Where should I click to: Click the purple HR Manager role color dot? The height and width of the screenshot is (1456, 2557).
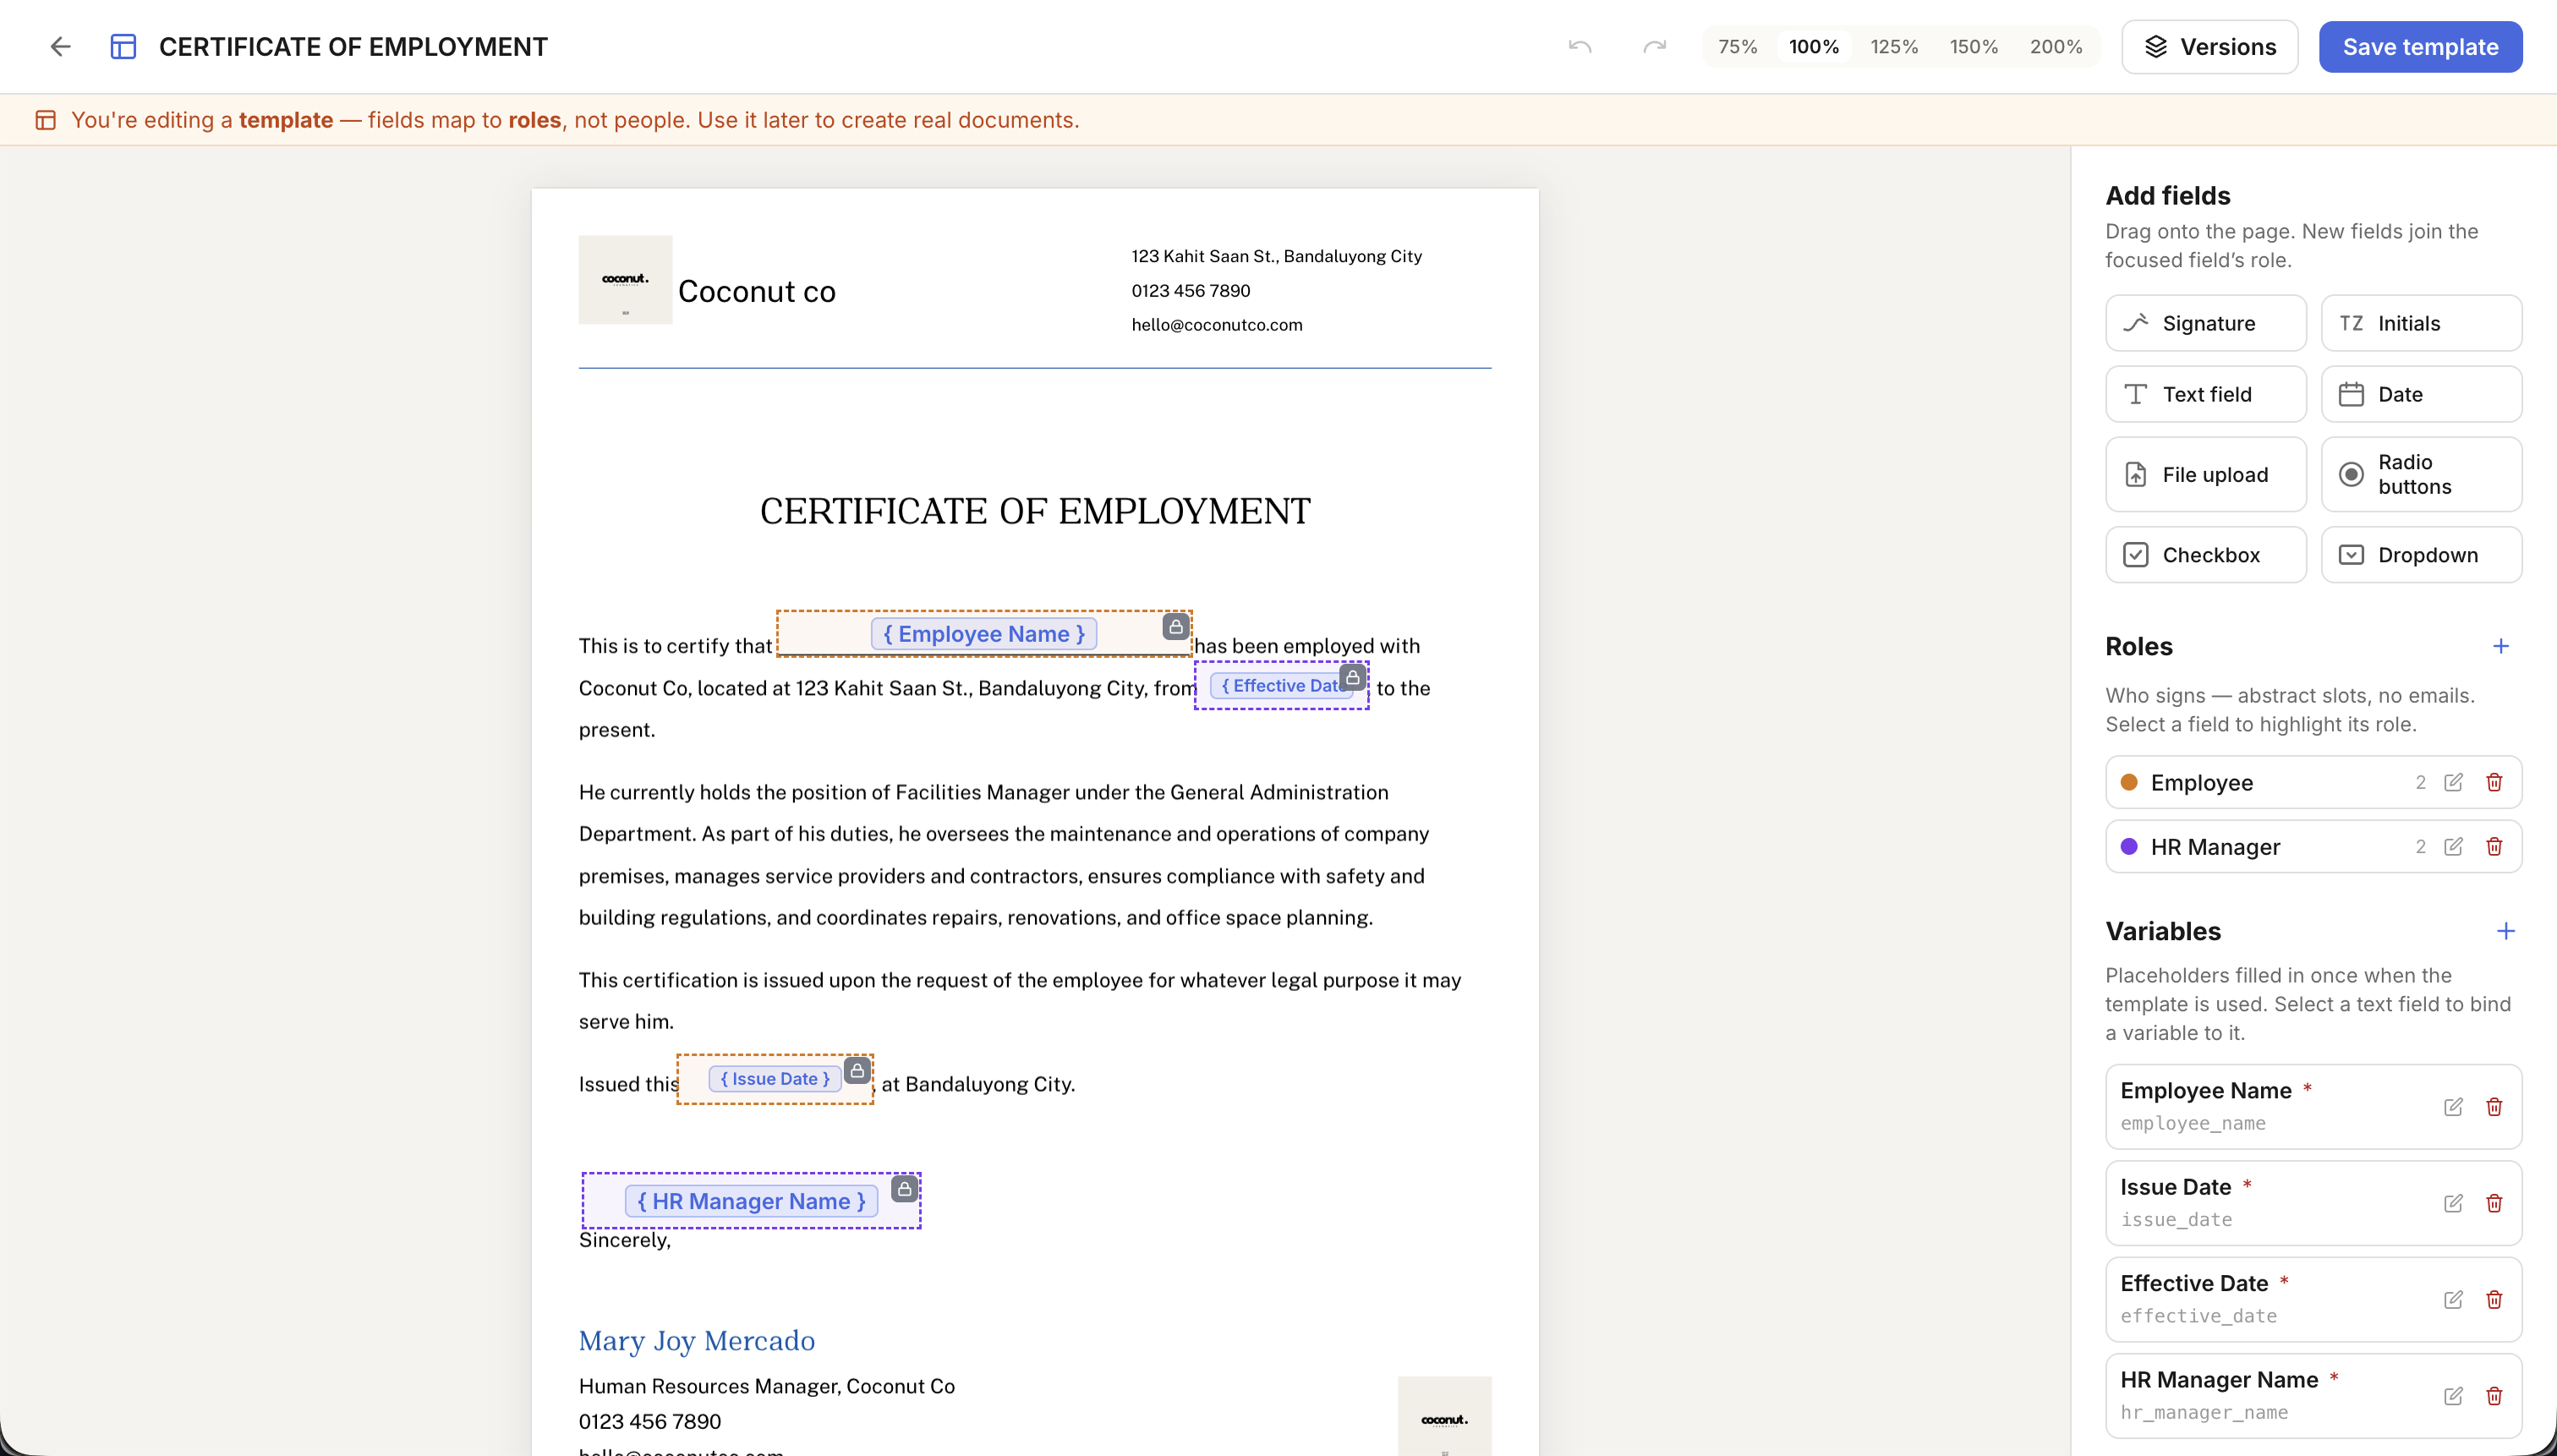click(x=2129, y=847)
